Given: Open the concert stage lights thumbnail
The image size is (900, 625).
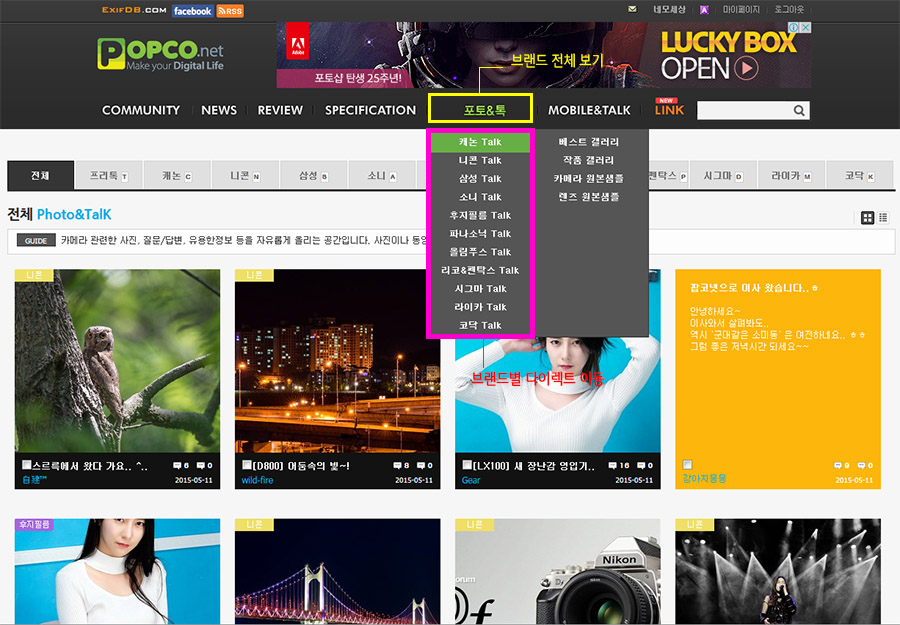Looking at the screenshot, I should click(x=778, y=571).
